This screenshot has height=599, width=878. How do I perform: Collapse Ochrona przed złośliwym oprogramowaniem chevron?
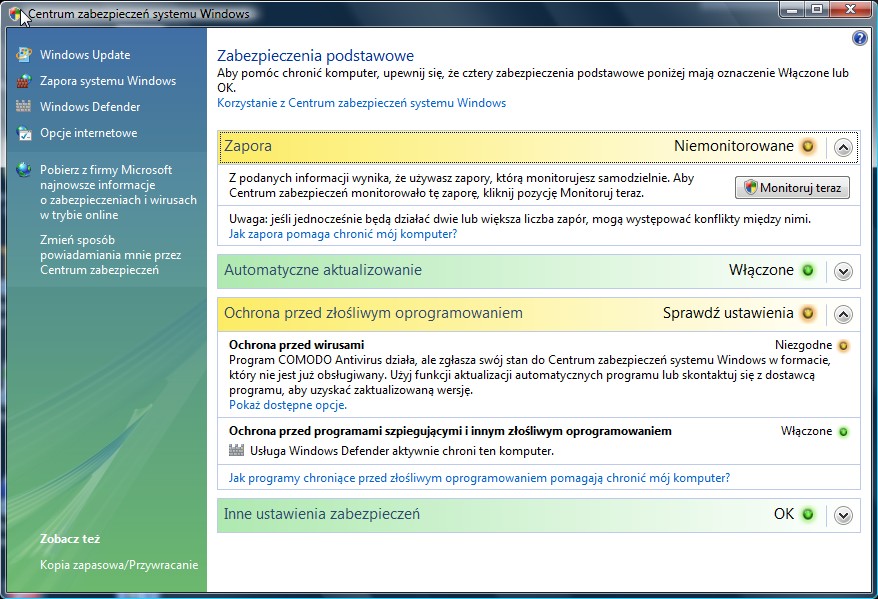coord(843,314)
